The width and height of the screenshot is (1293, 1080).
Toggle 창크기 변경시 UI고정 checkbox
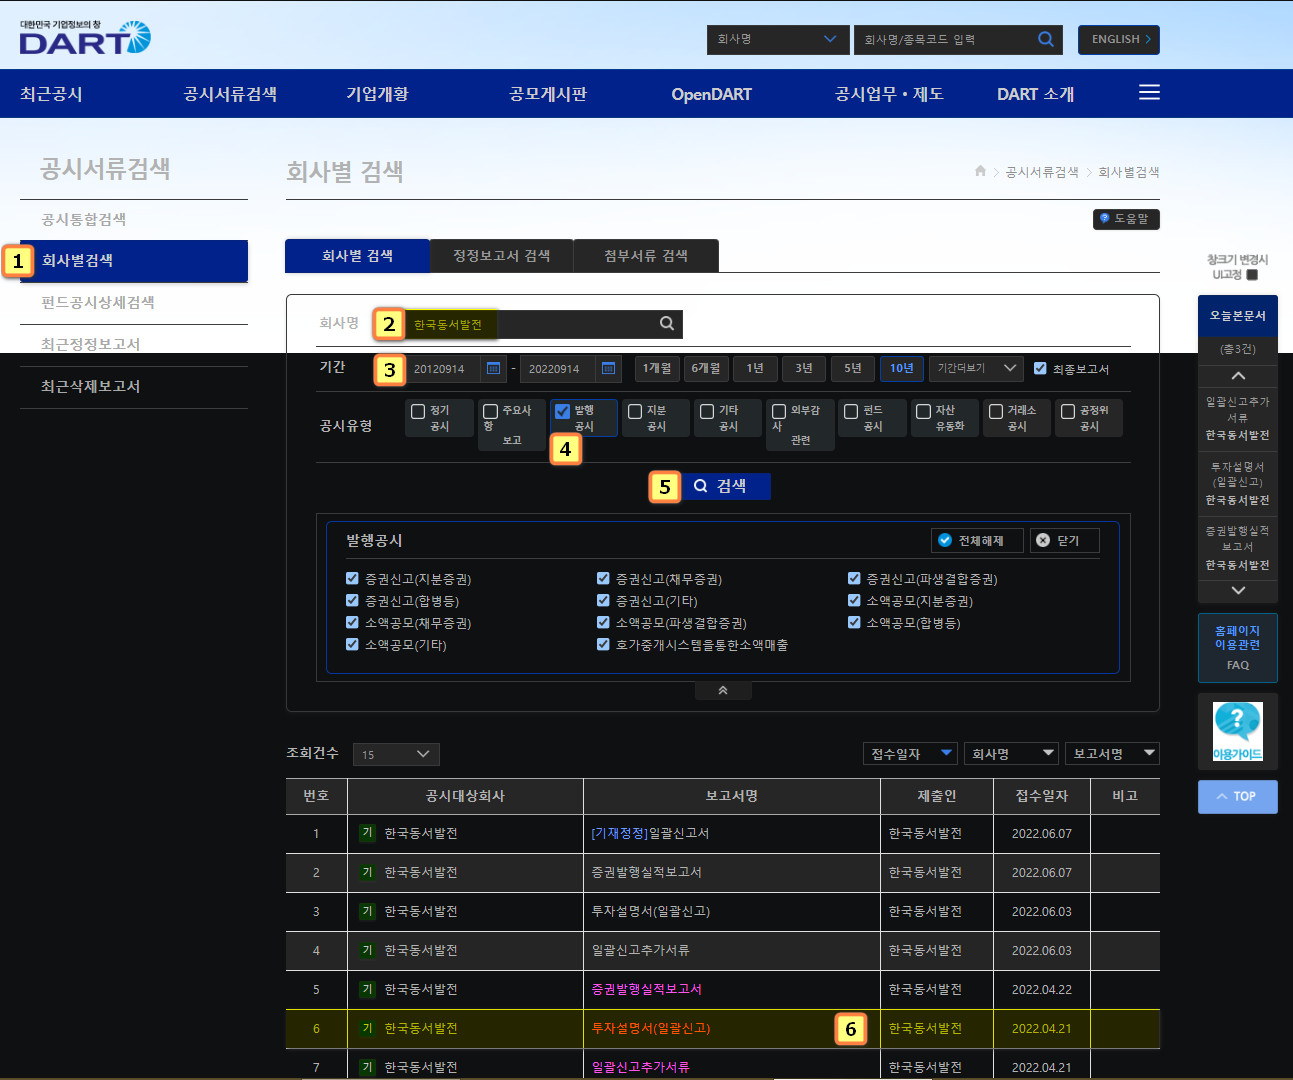[1252, 274]
